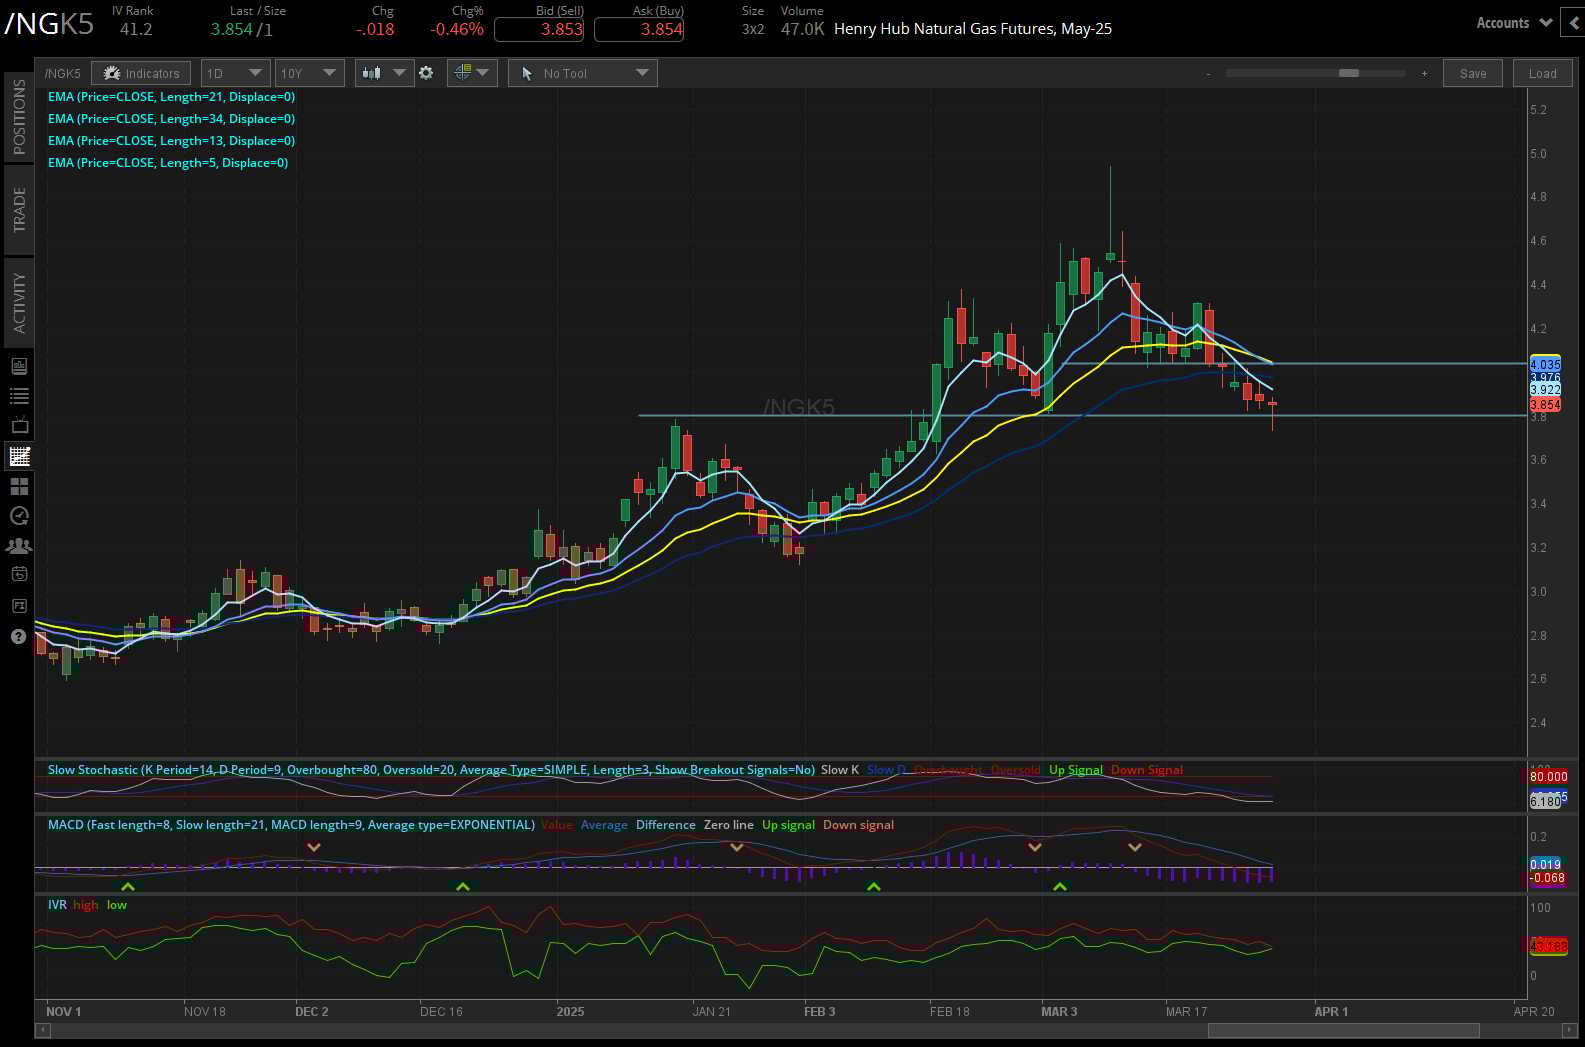Open the watchlist lines sidebar icon
The height and width of the screenshot is (1047, 1585).
(x=19, y=396)
